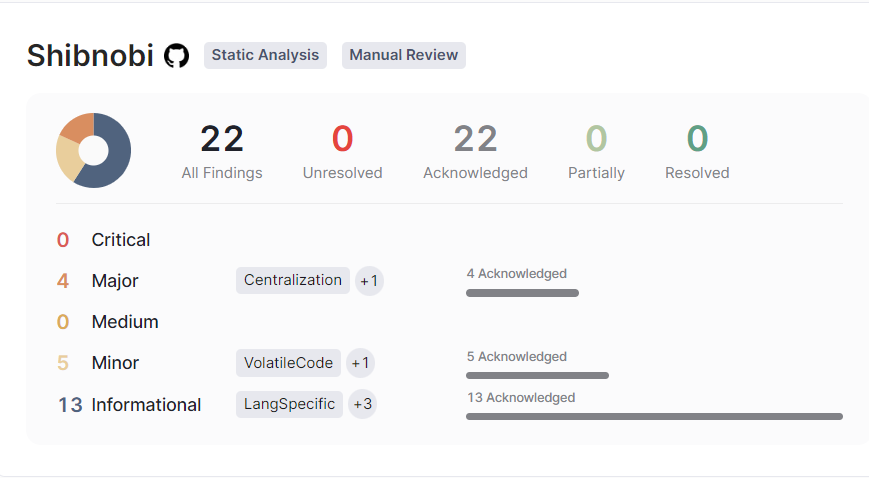Viewport: 869px width, 478px height.
Task: Click the Centralization category tag
Action: (x=293, y=281)
